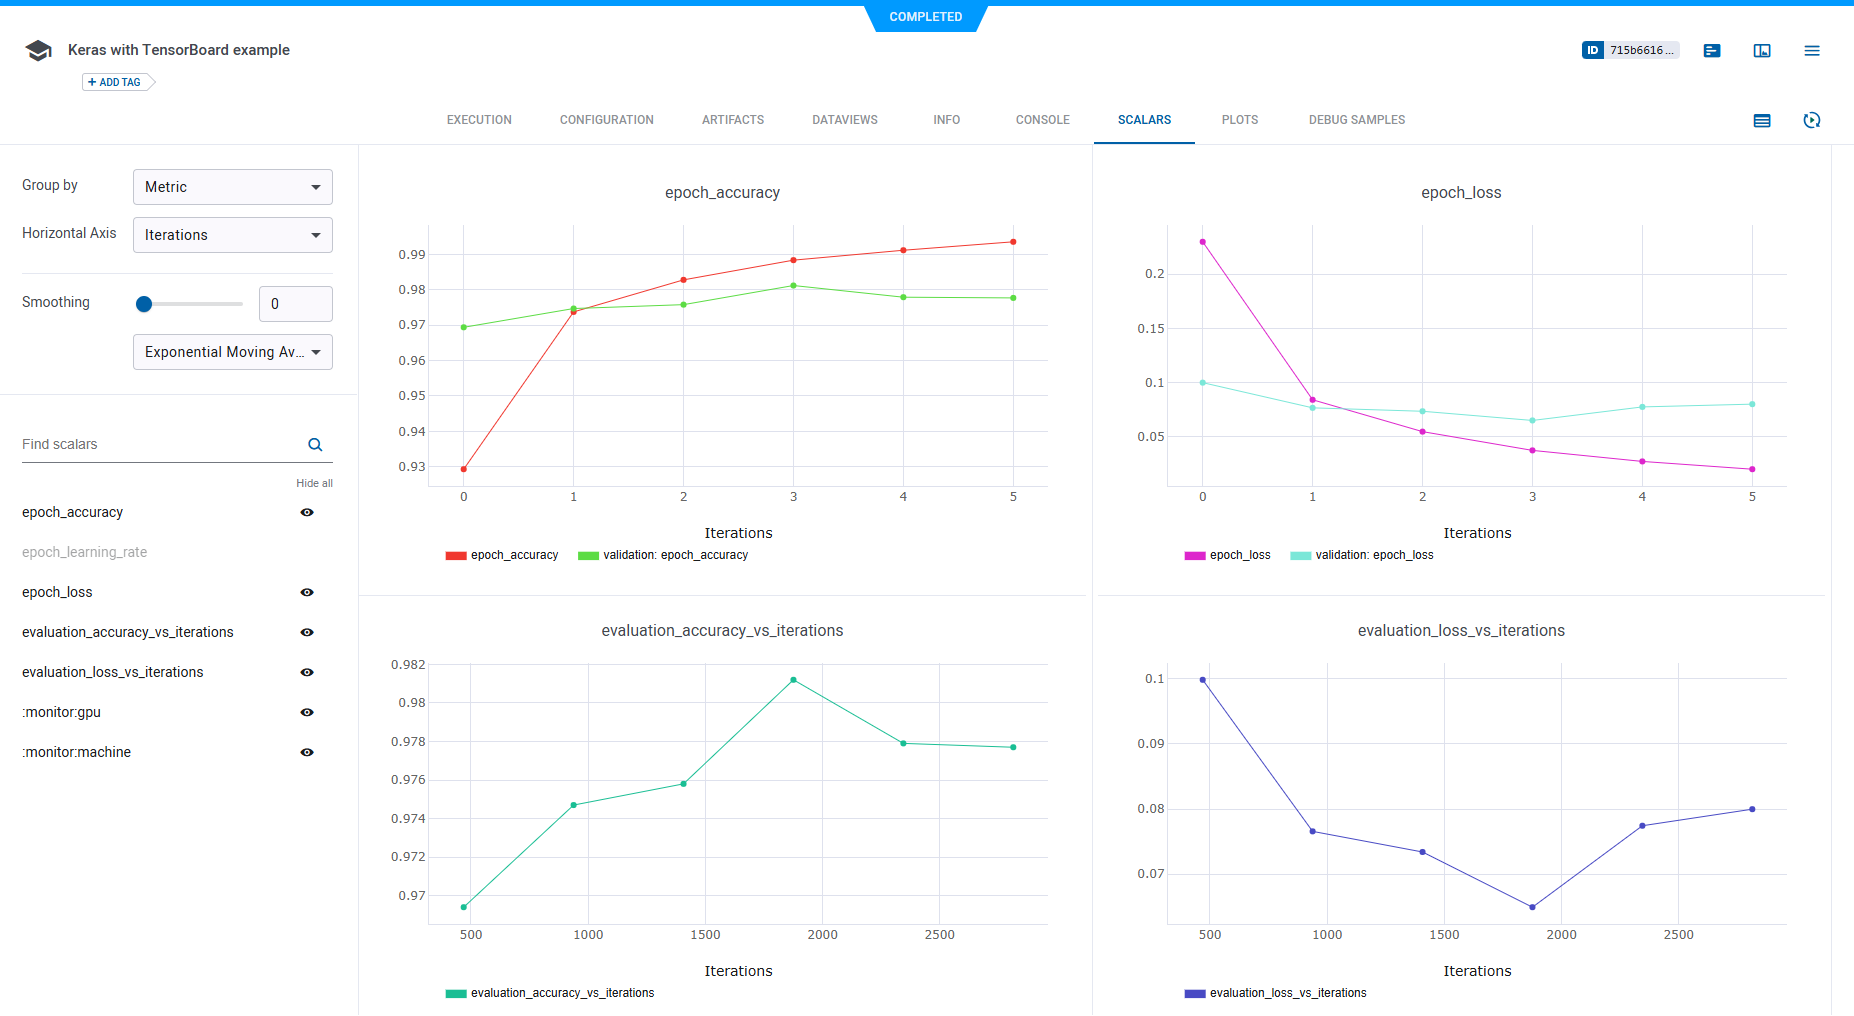Click Hide all above the scalar list
This screenshot has height=1016, width=1854.
coord(314,483)
